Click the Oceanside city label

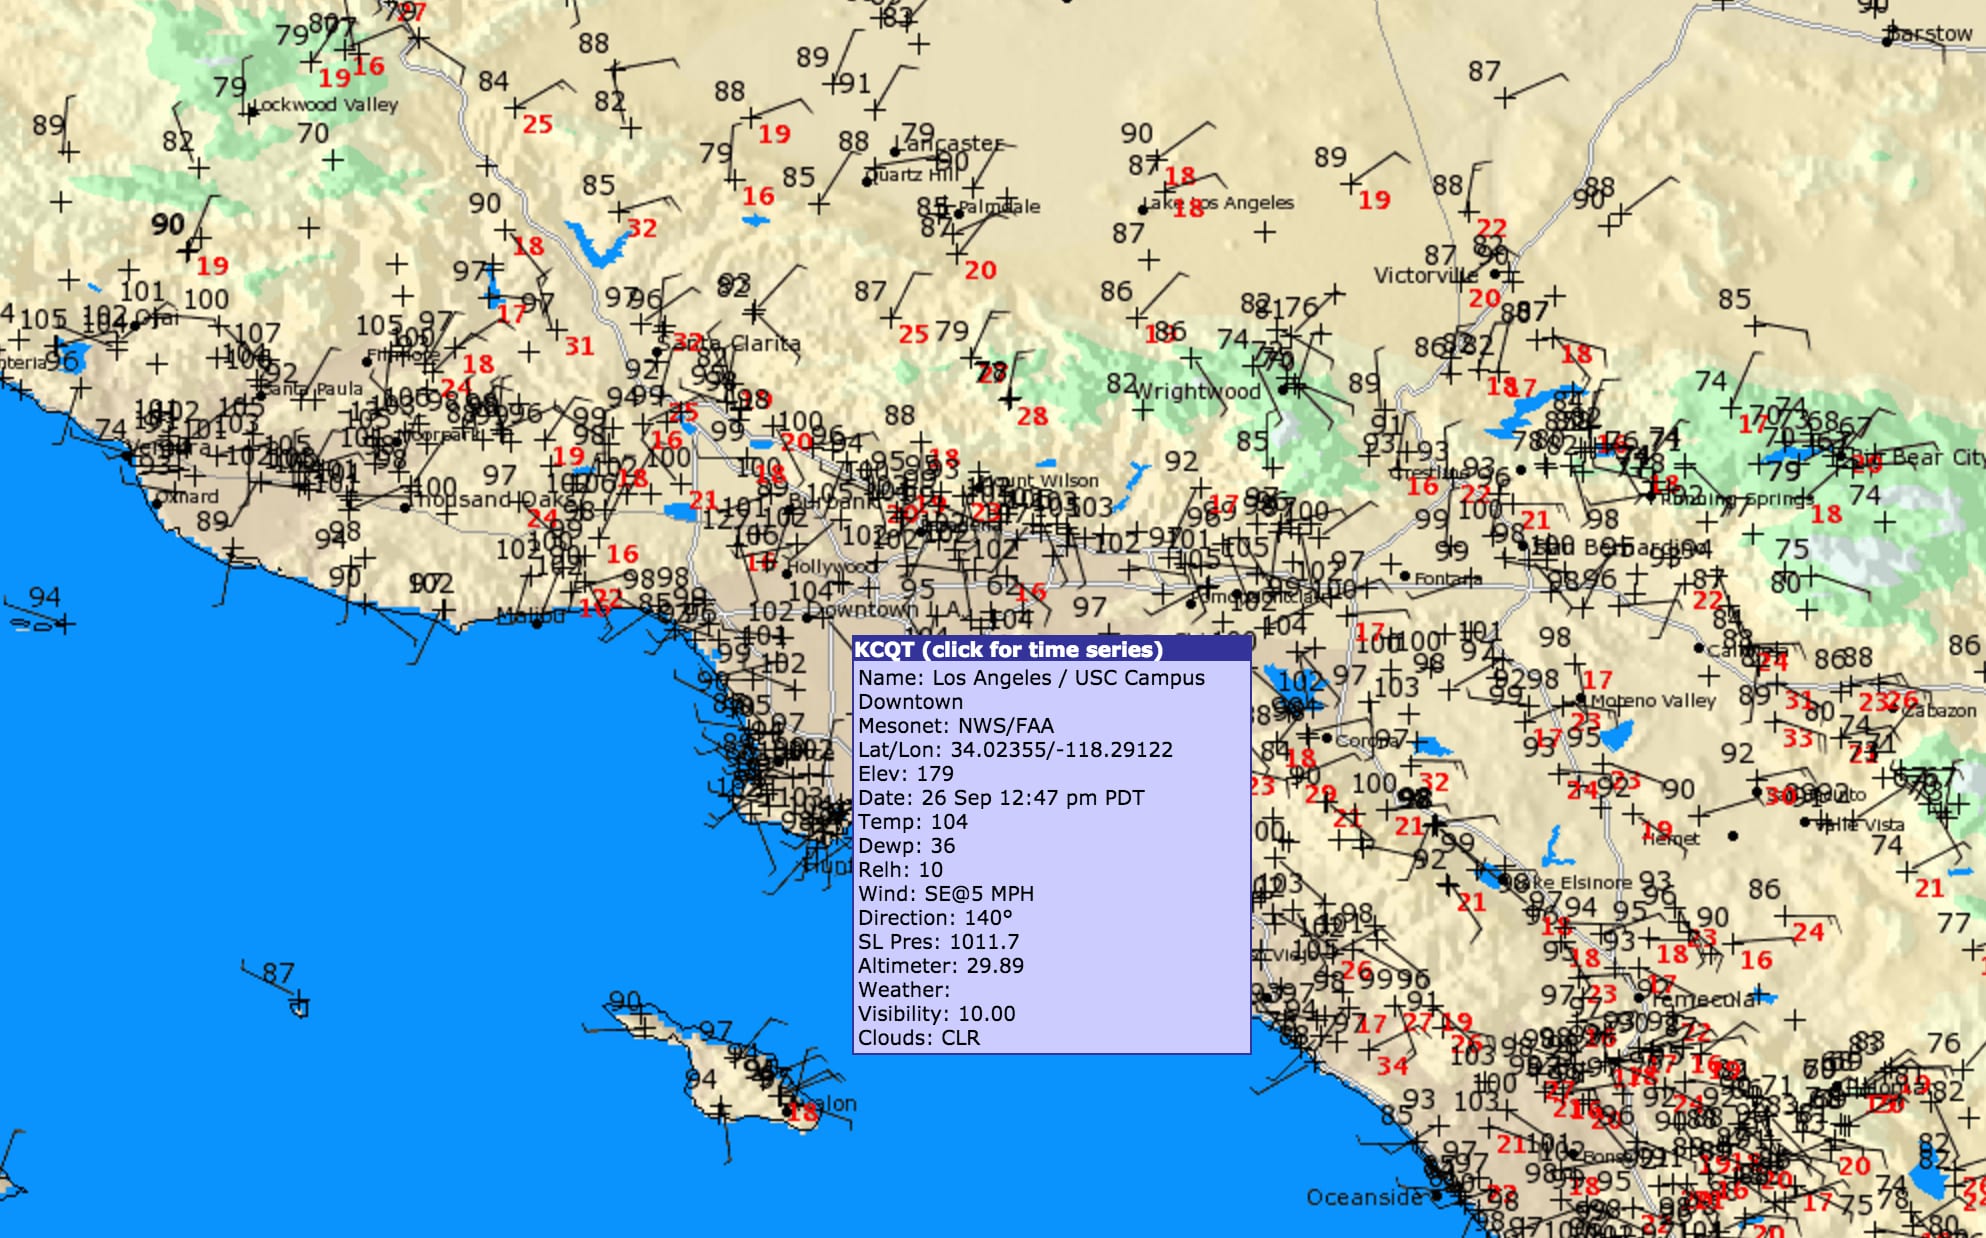(1364, 1197)
